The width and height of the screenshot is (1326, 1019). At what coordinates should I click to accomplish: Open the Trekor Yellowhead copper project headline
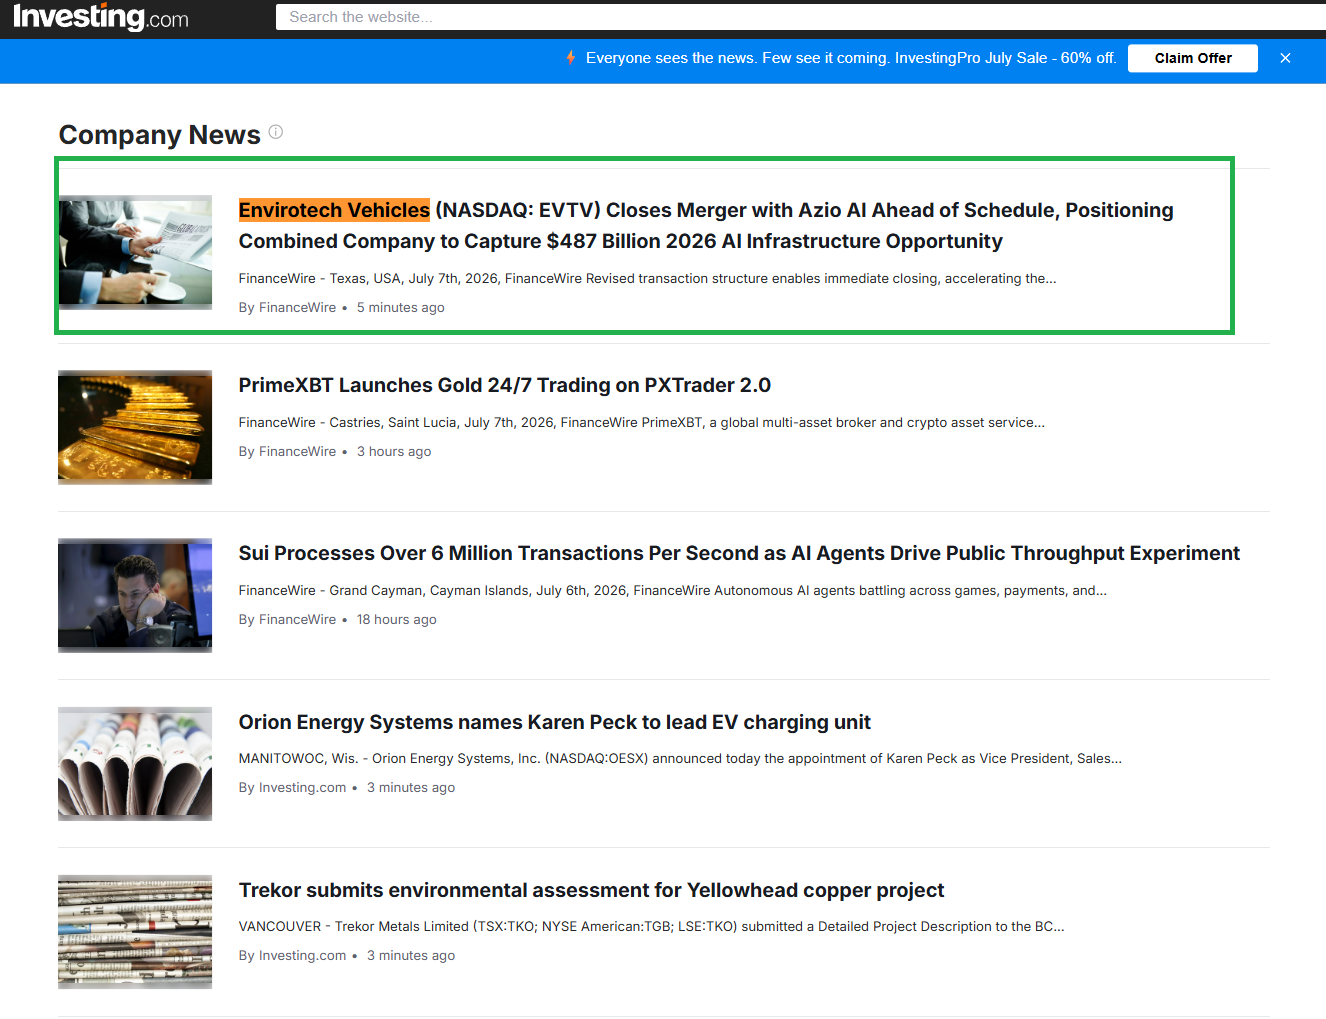click(x=591, y=890)
